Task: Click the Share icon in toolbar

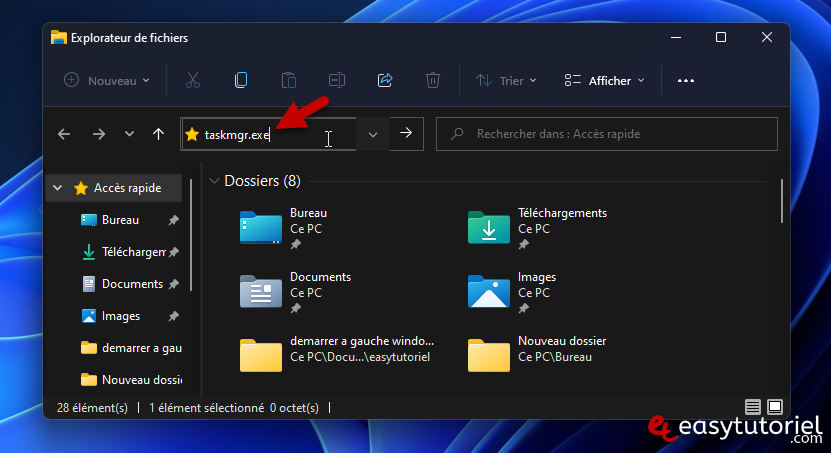Action: 385,81
